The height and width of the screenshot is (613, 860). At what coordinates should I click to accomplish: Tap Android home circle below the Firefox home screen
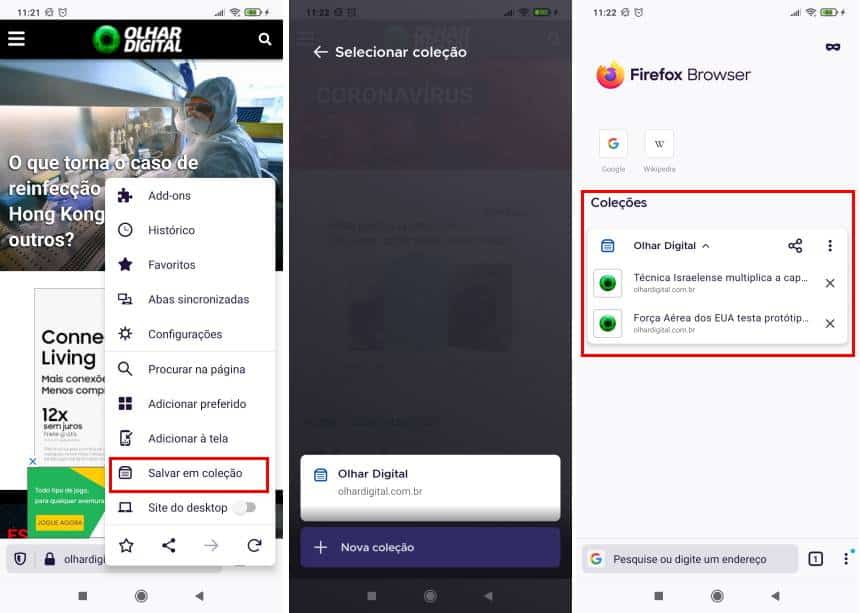click(x=717, y=595)
